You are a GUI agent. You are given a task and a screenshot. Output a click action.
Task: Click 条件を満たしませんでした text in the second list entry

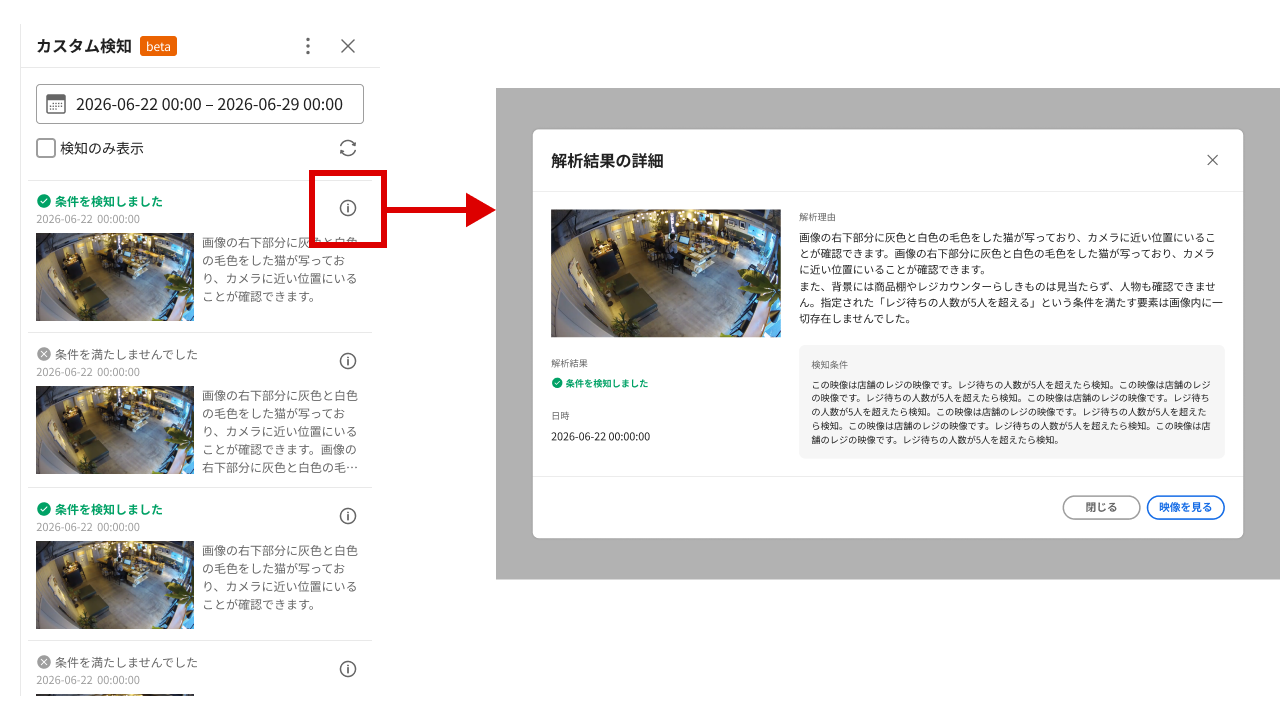pyautogui.click(x=127, y=354)
